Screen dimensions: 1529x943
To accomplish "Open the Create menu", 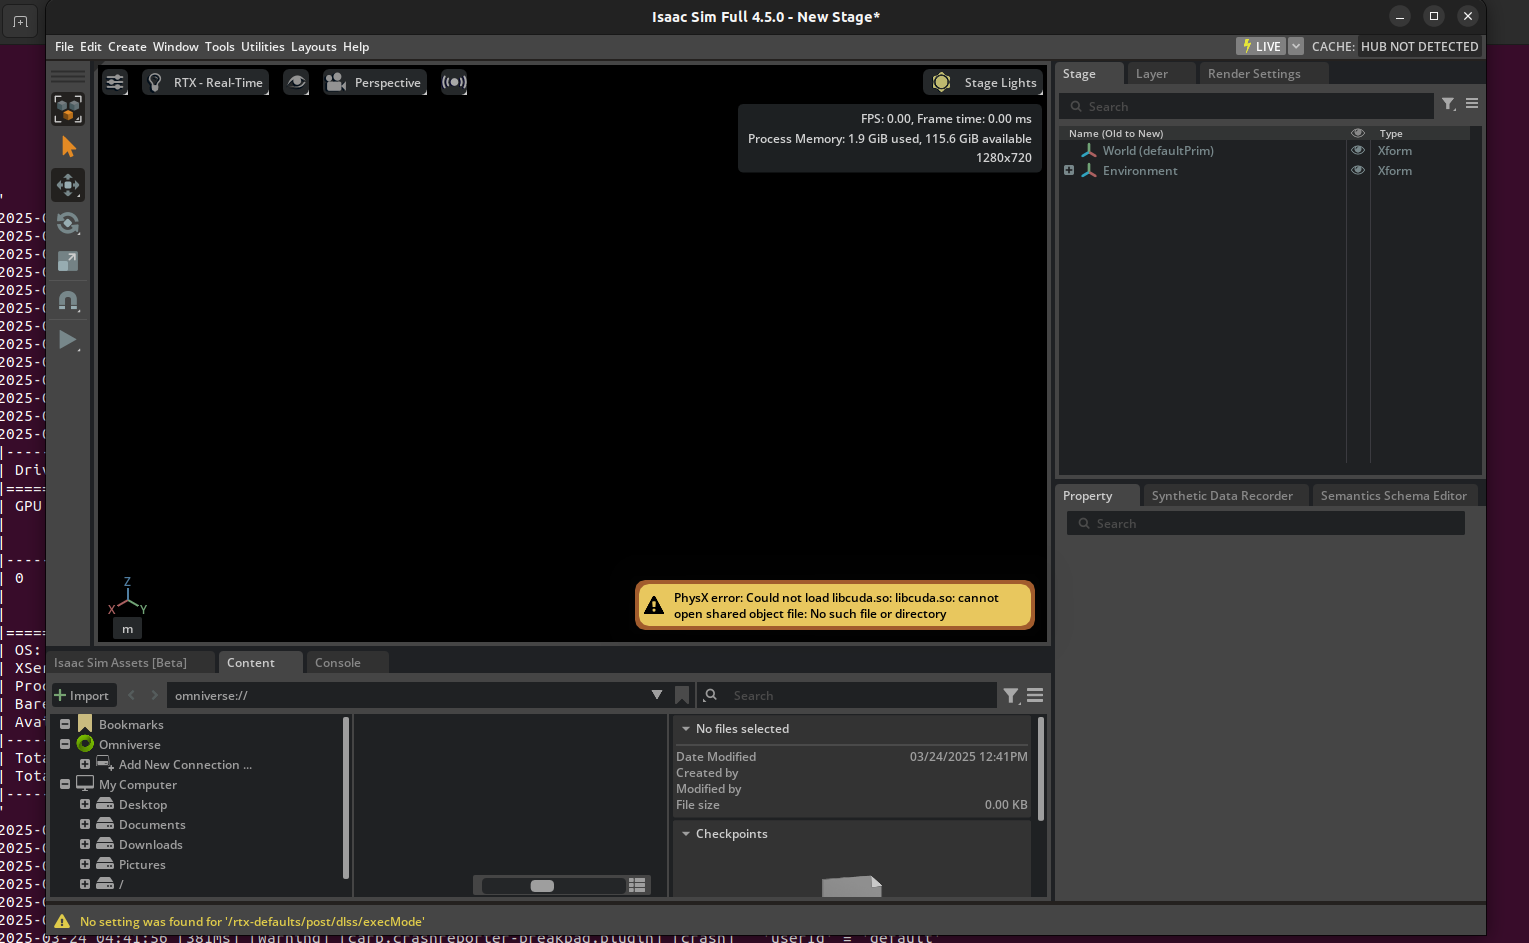I will point(127,47).
